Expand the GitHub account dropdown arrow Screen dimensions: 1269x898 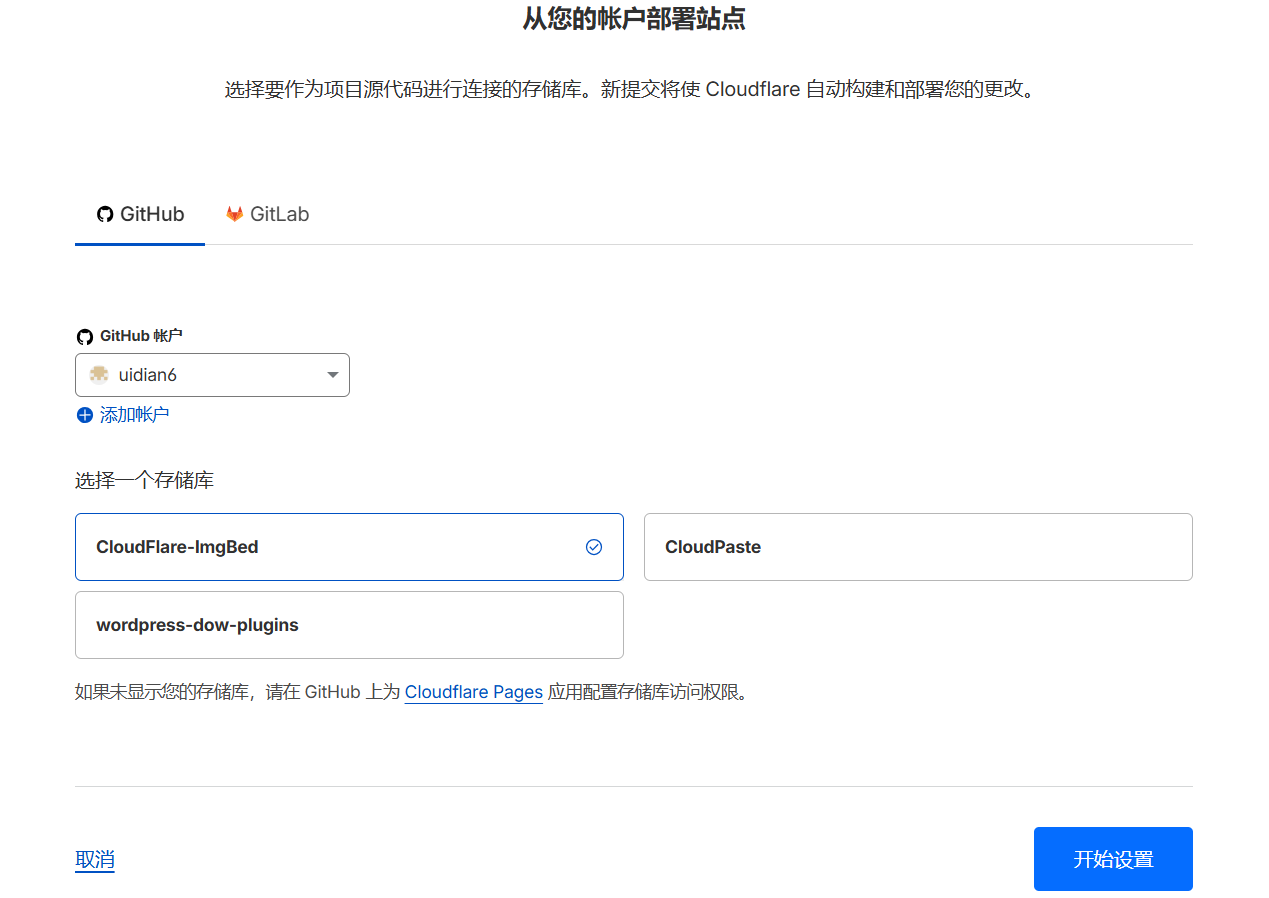(x=333, y=375)
